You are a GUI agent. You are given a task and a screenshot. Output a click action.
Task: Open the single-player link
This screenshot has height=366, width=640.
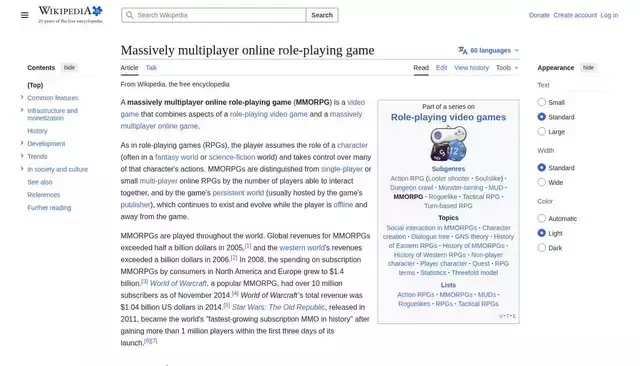pyautogui.click(x=342, y=169)
